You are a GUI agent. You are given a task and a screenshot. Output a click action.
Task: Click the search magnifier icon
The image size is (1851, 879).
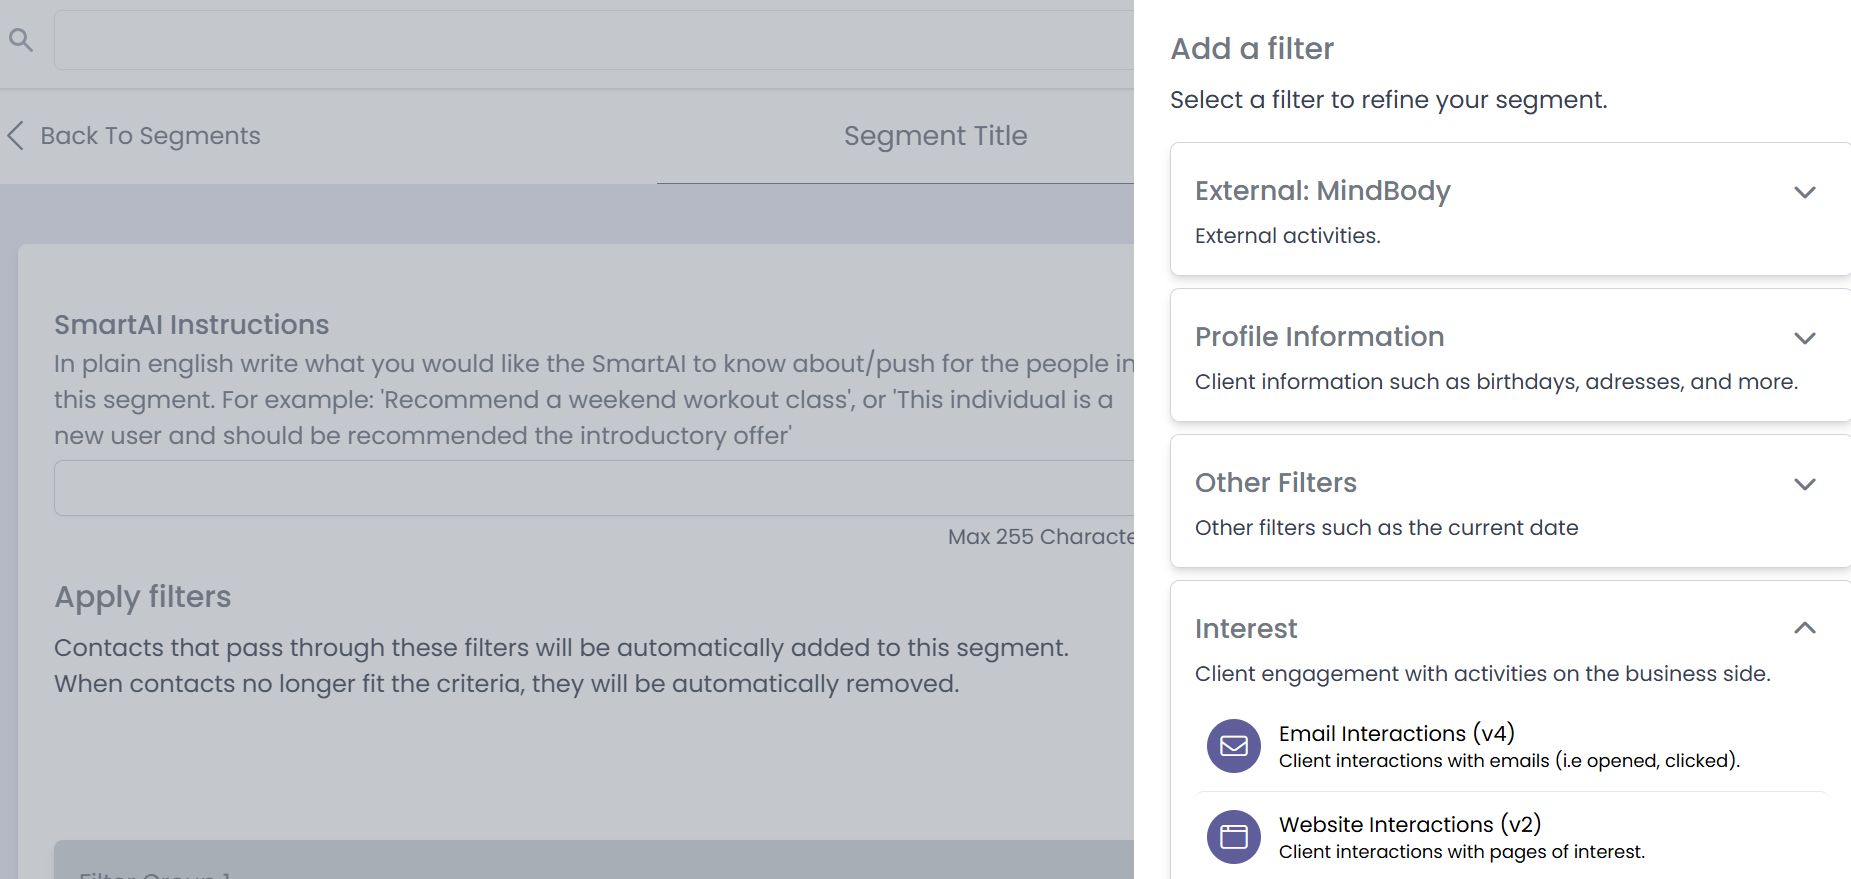pyautogui.click(x=21, y=39)
